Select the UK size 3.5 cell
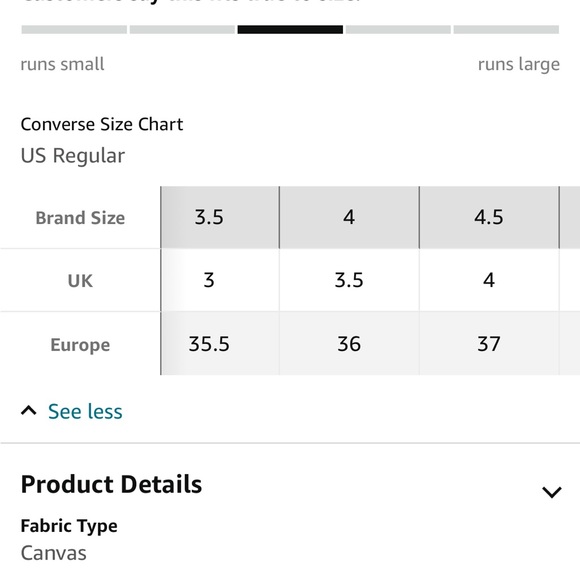Viewport: 580px width, 580px height. [x=349, y=280]
